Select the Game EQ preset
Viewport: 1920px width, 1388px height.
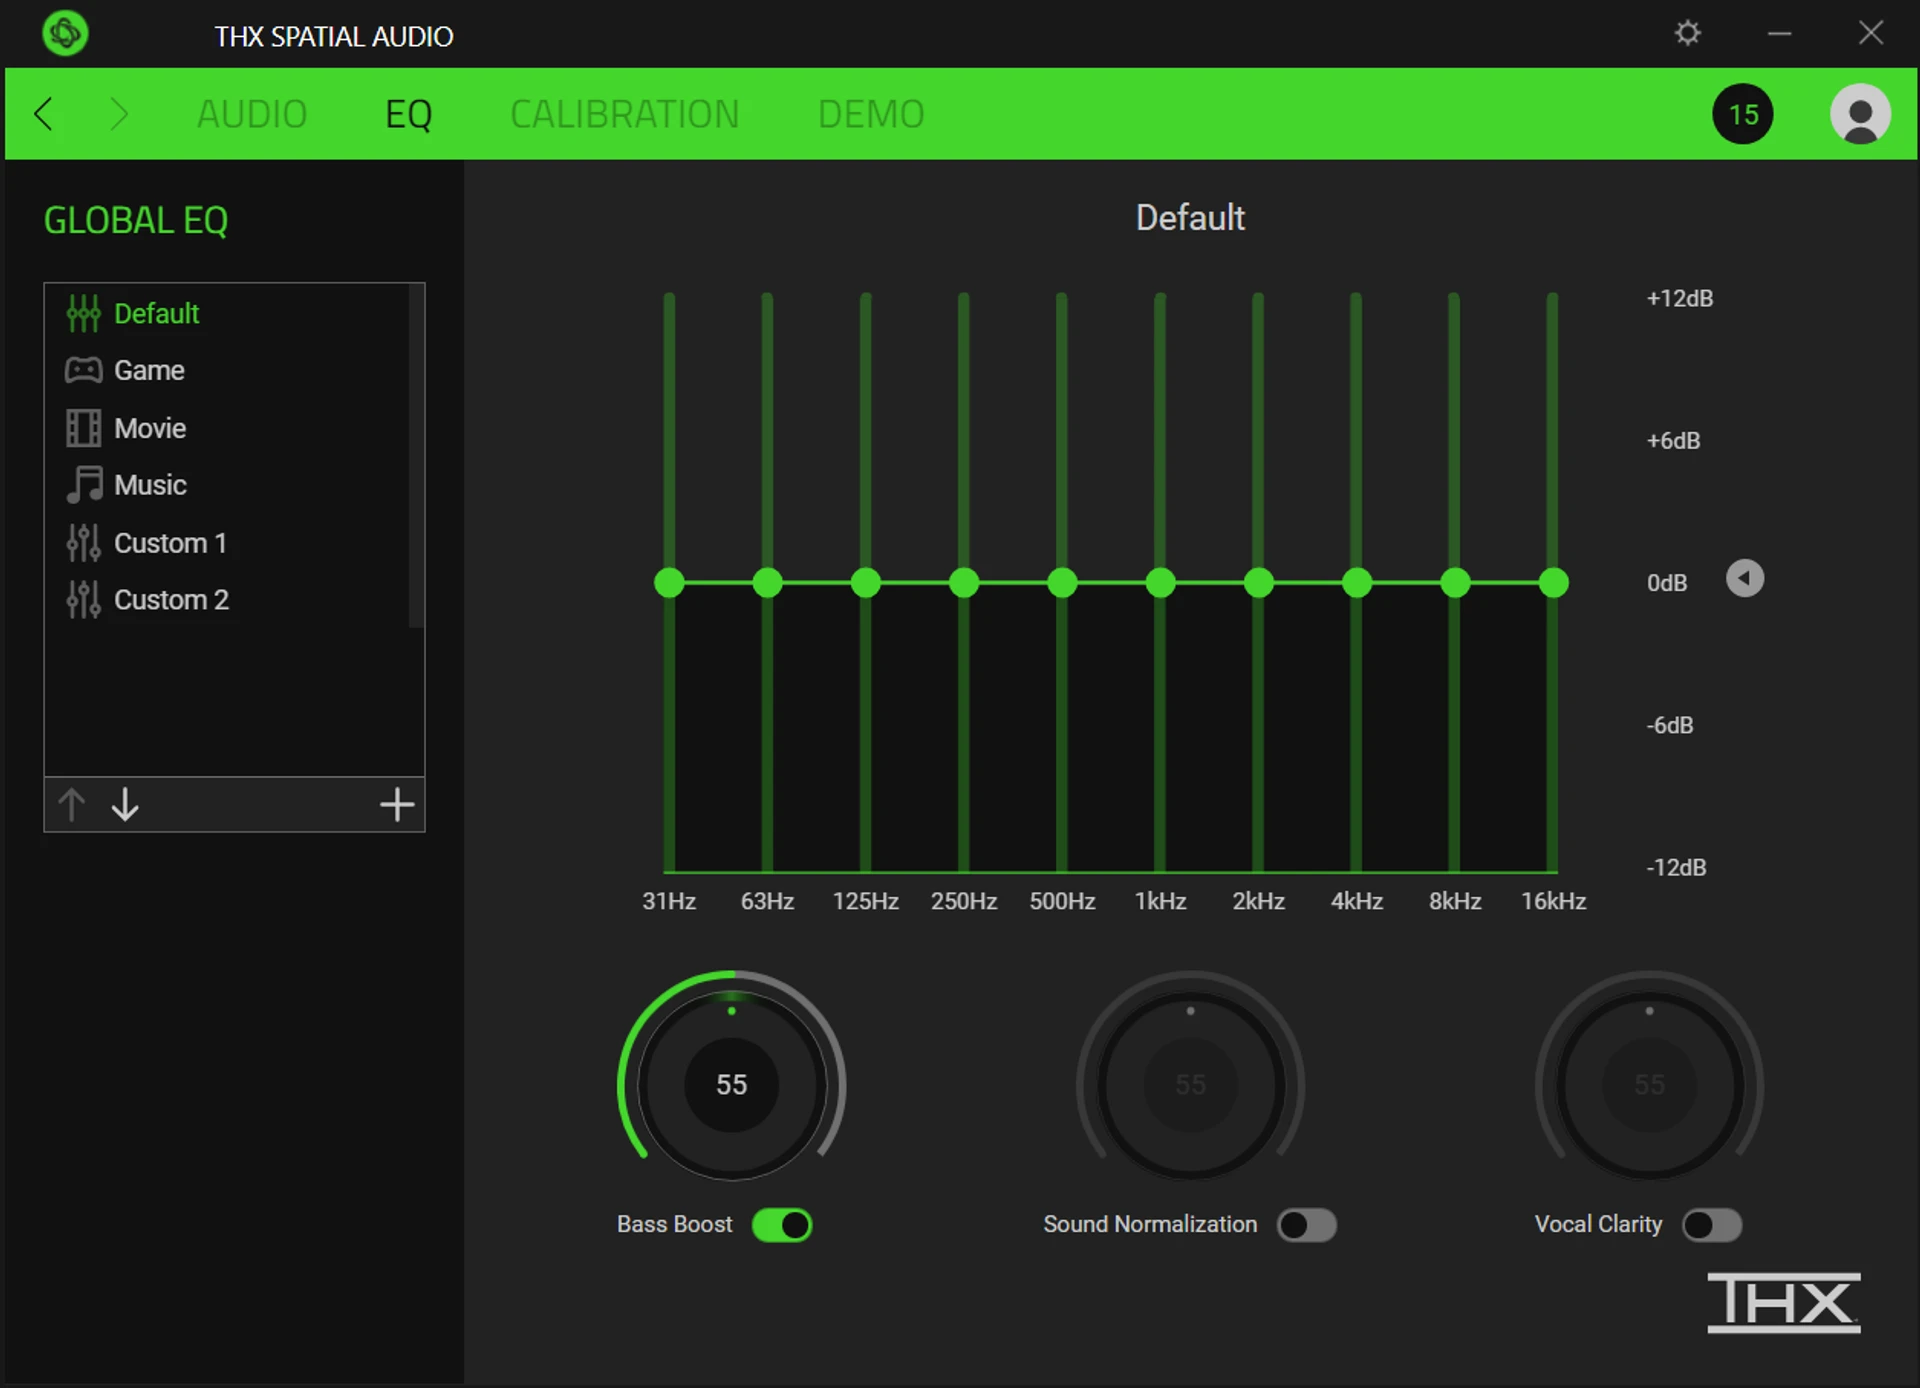(x=227, y=371)
